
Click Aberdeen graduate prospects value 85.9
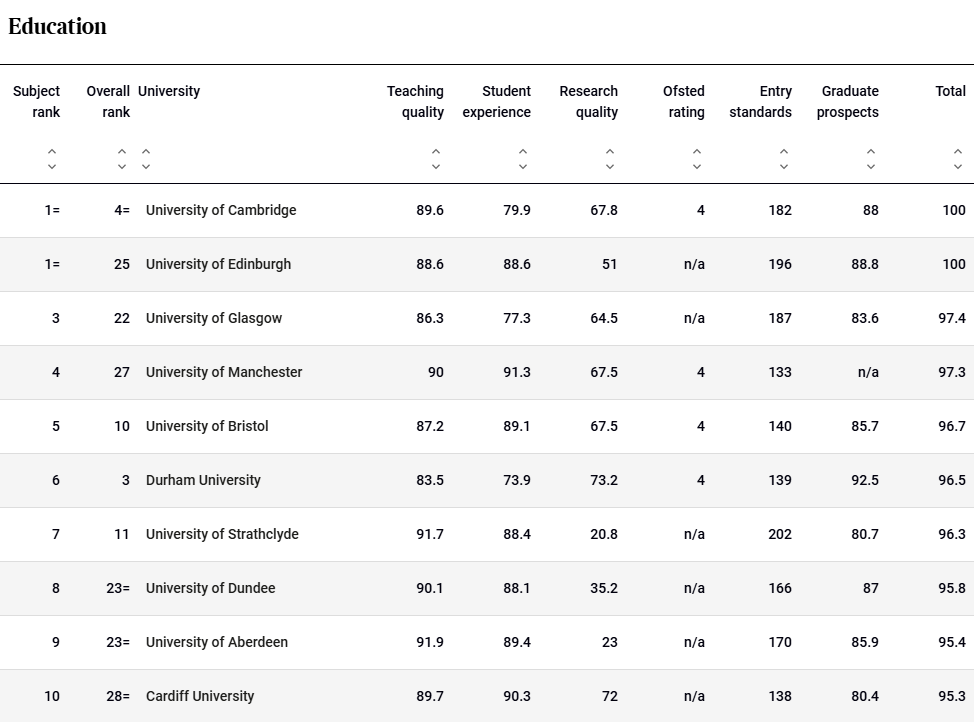865,642
